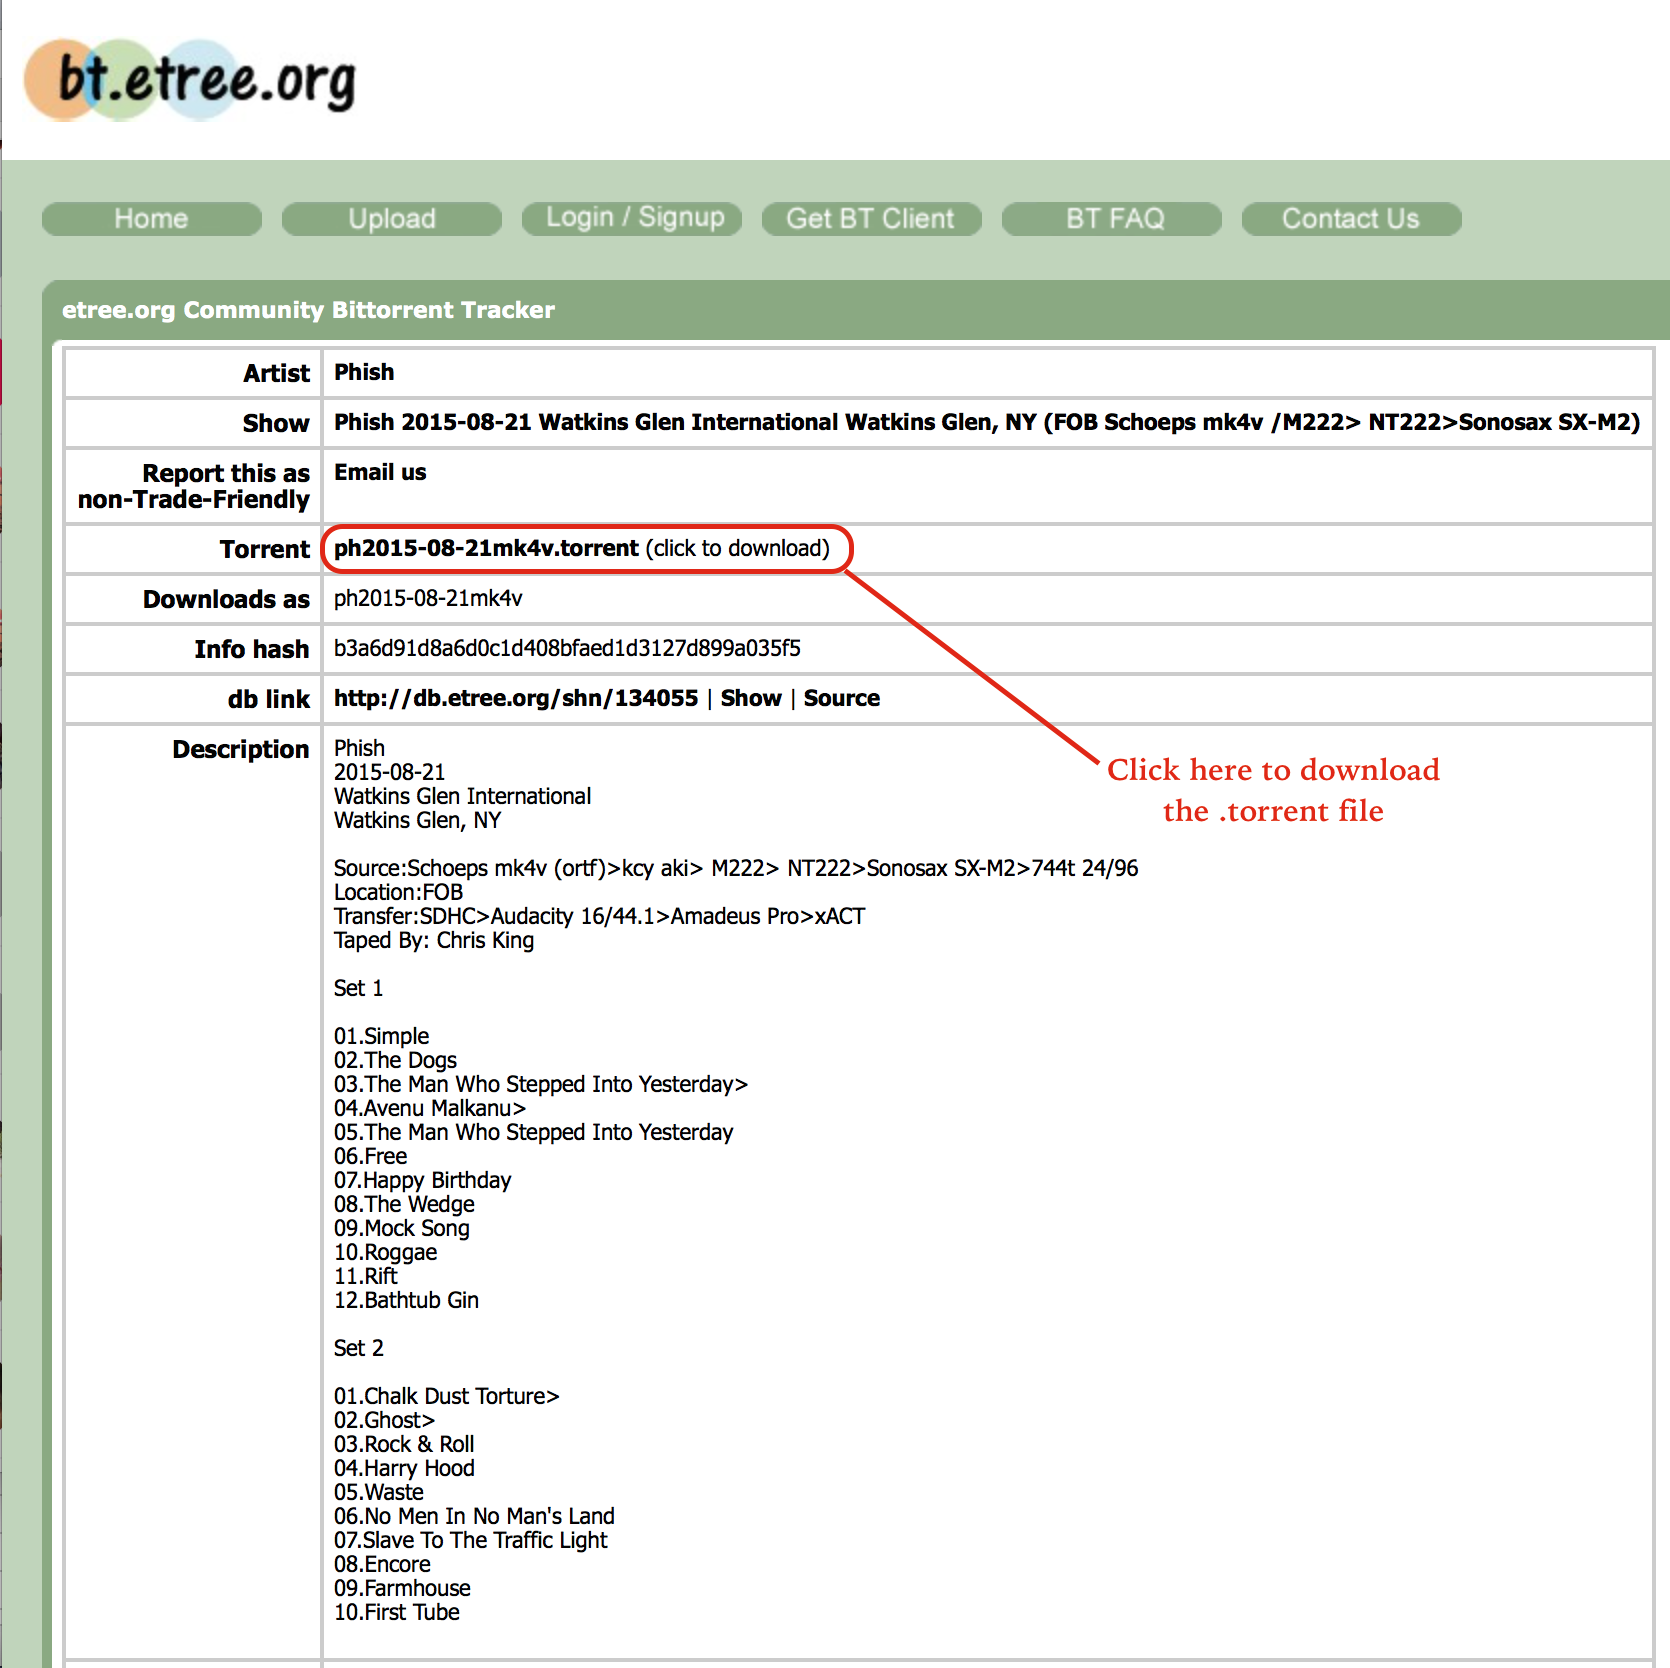Open the Phish 2015-08-21 Watkins Glen show title

click(x=986, y=422)
